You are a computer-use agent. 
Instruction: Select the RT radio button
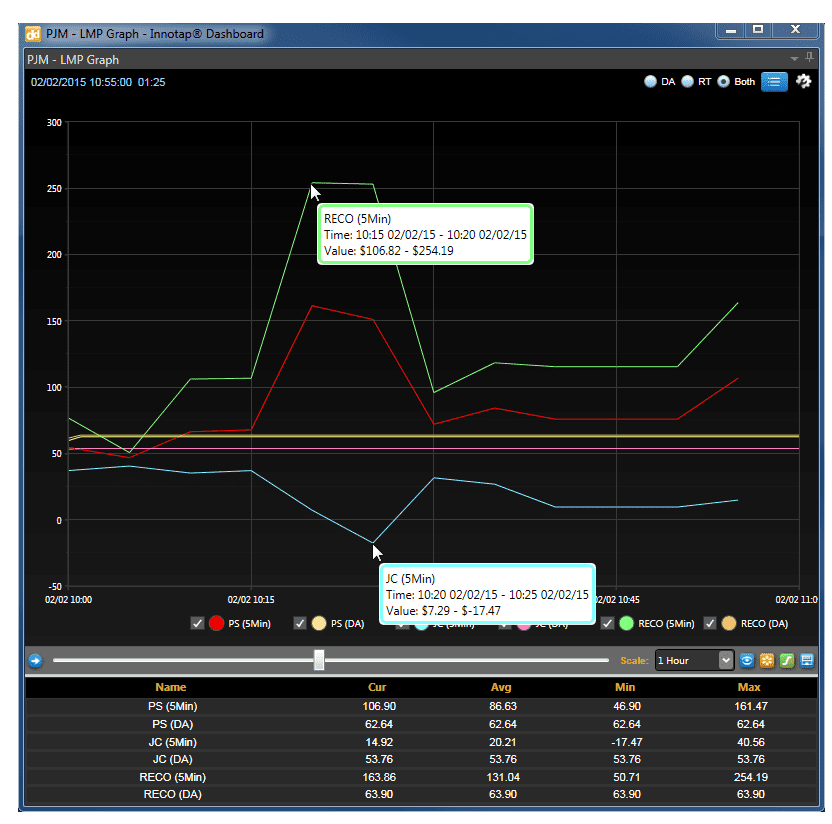(687, 82)
